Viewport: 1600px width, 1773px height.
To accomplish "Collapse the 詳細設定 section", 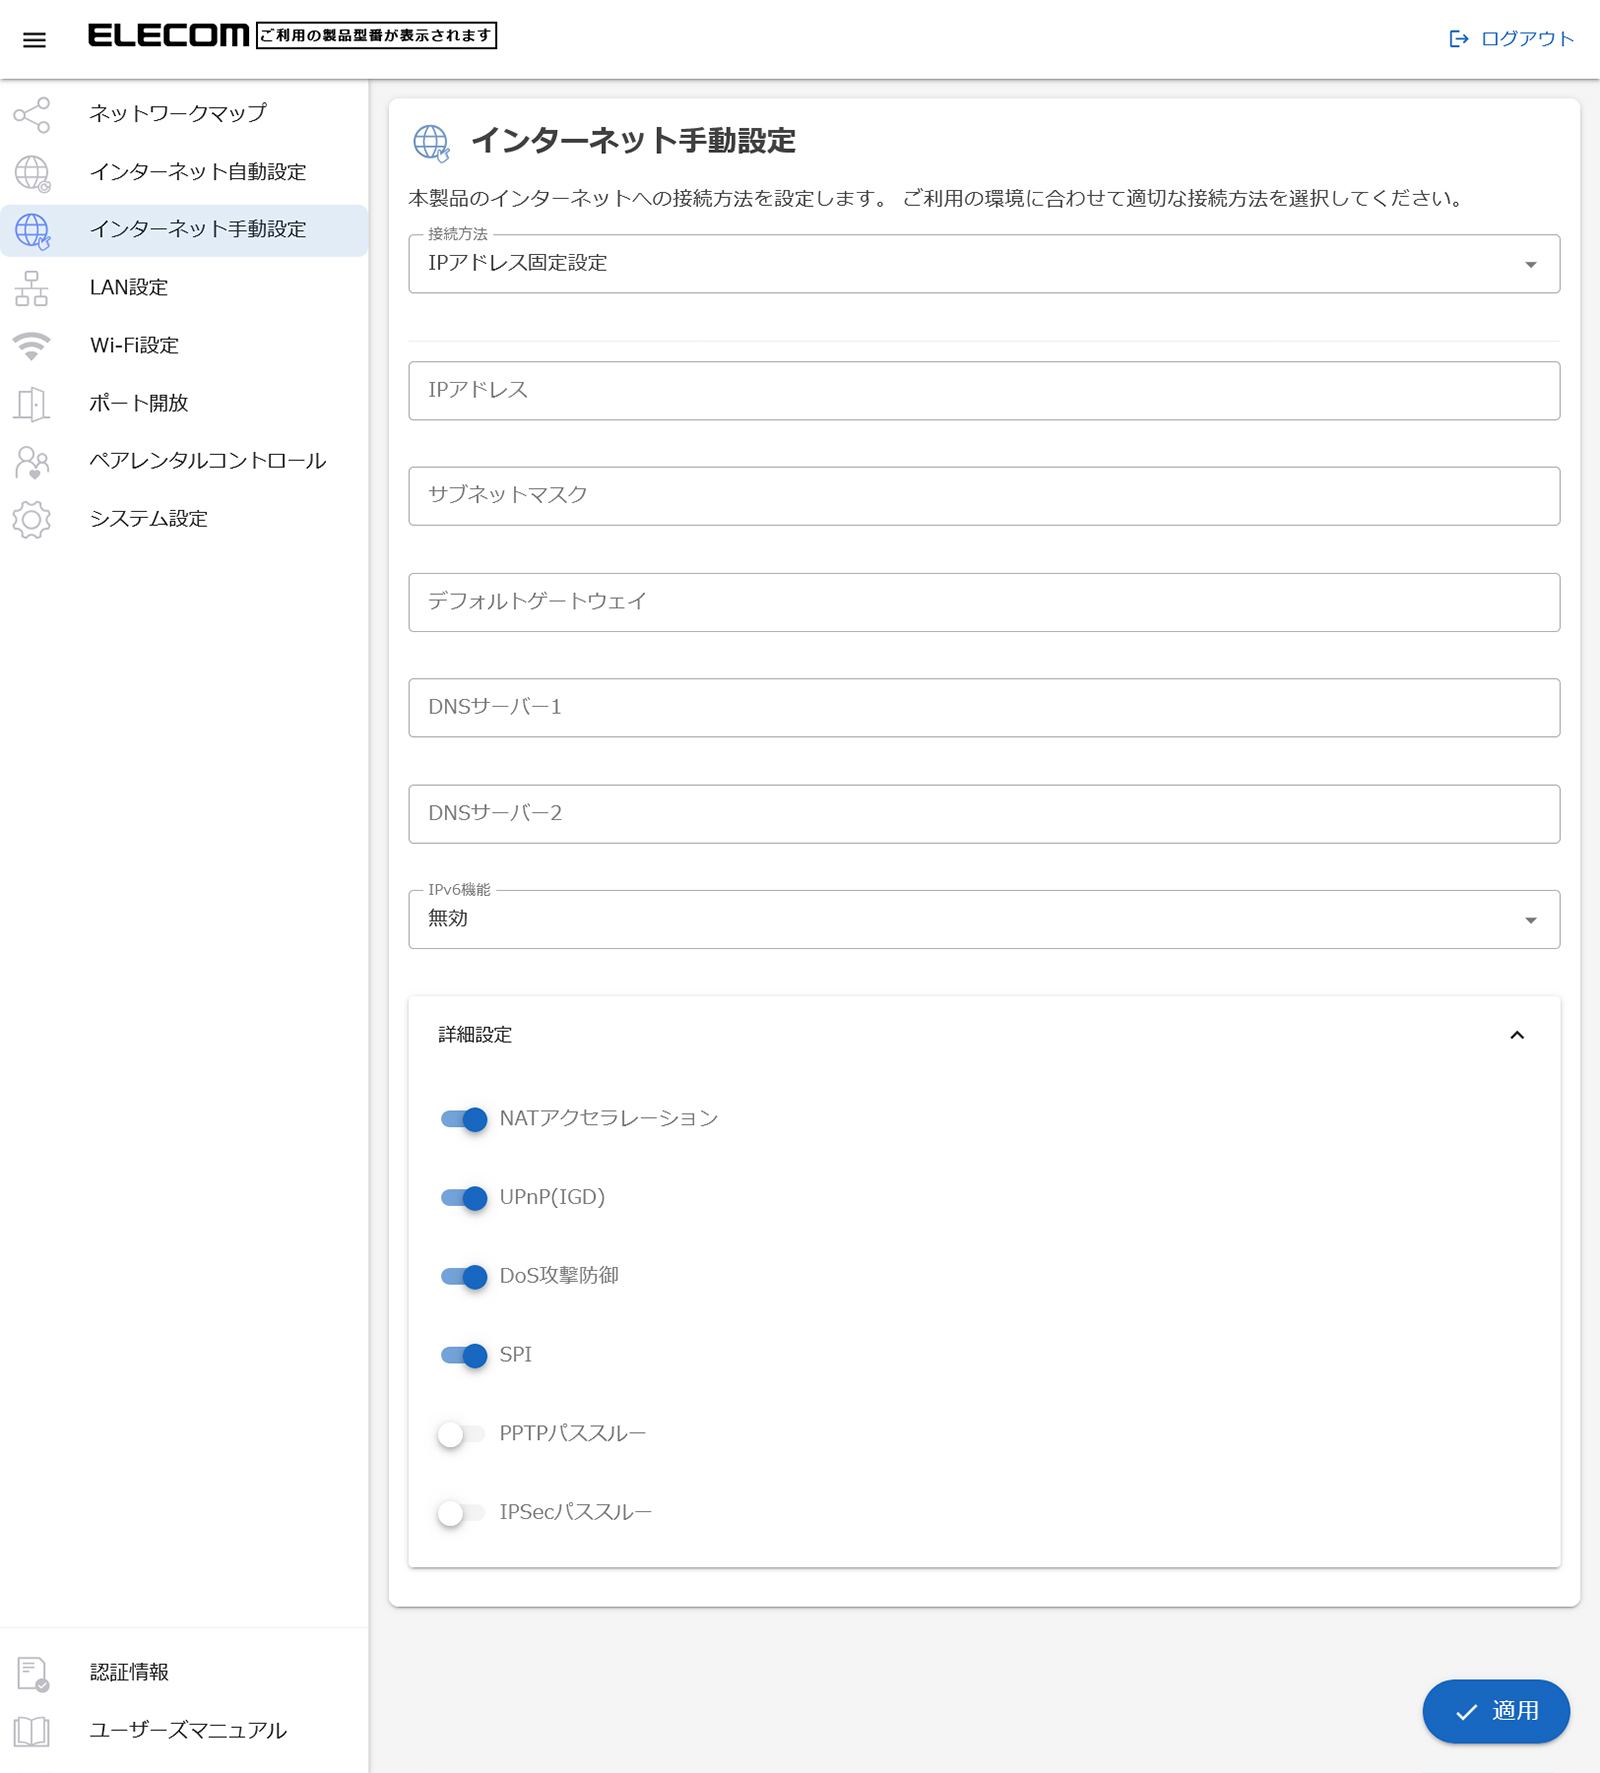I will tap(1516, 1035).
